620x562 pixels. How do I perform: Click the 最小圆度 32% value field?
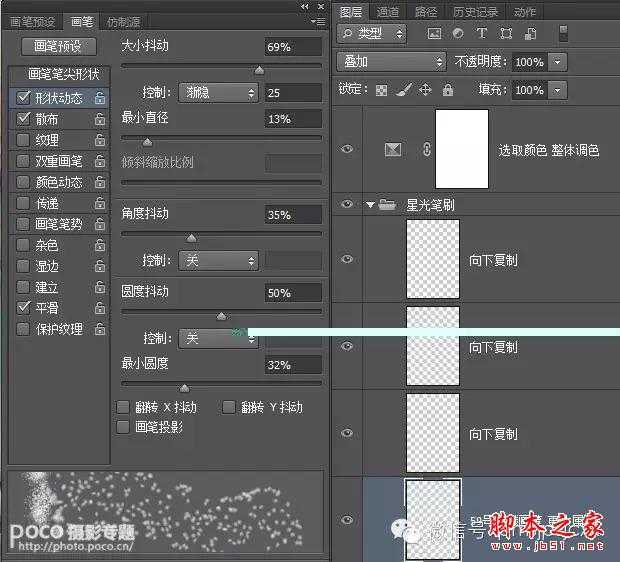(x=293, y=365)
